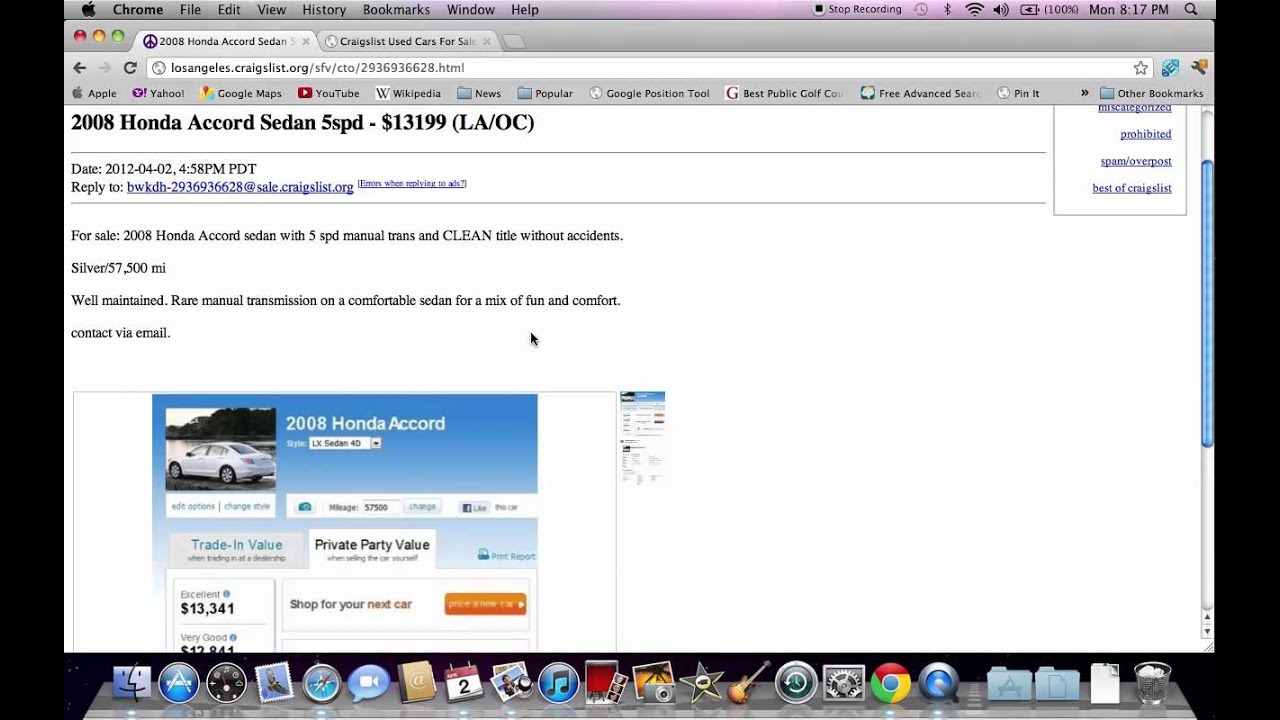Open Bluetooth menu bar icon
1280x720 pixels.
[x=948, y=9]
